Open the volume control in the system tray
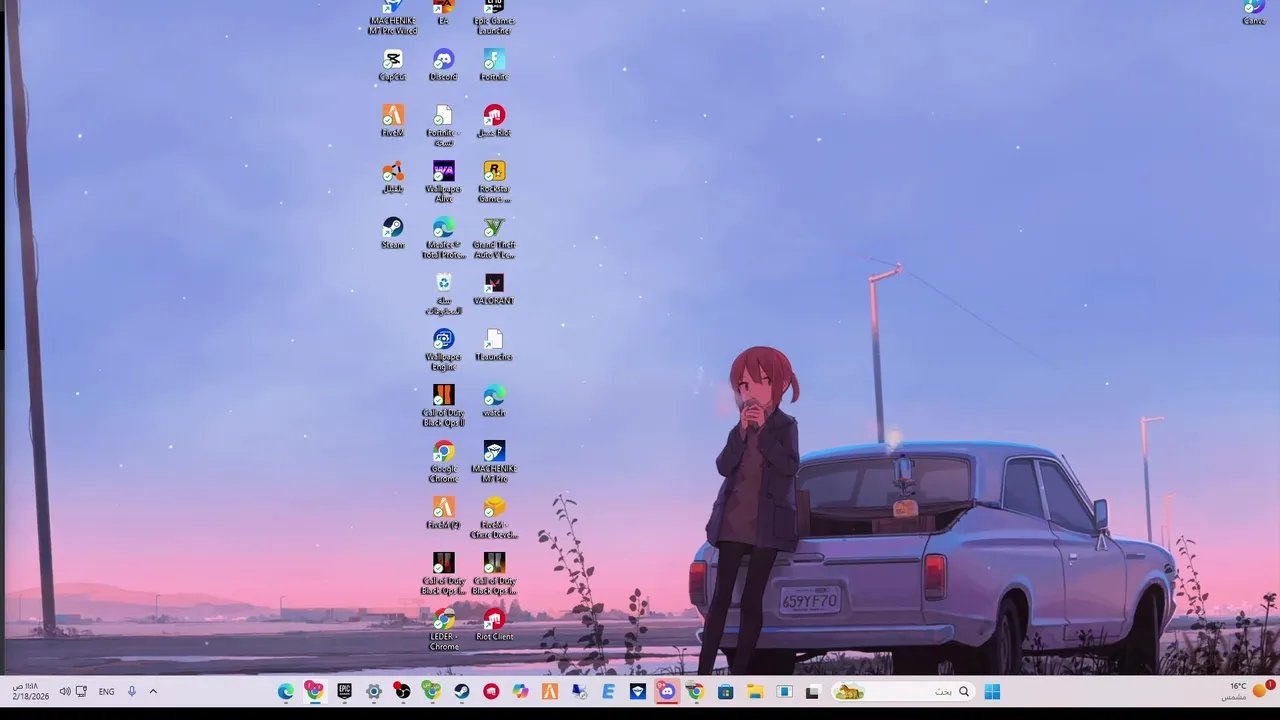1280x720 pixels. click(x=65, y=691)
